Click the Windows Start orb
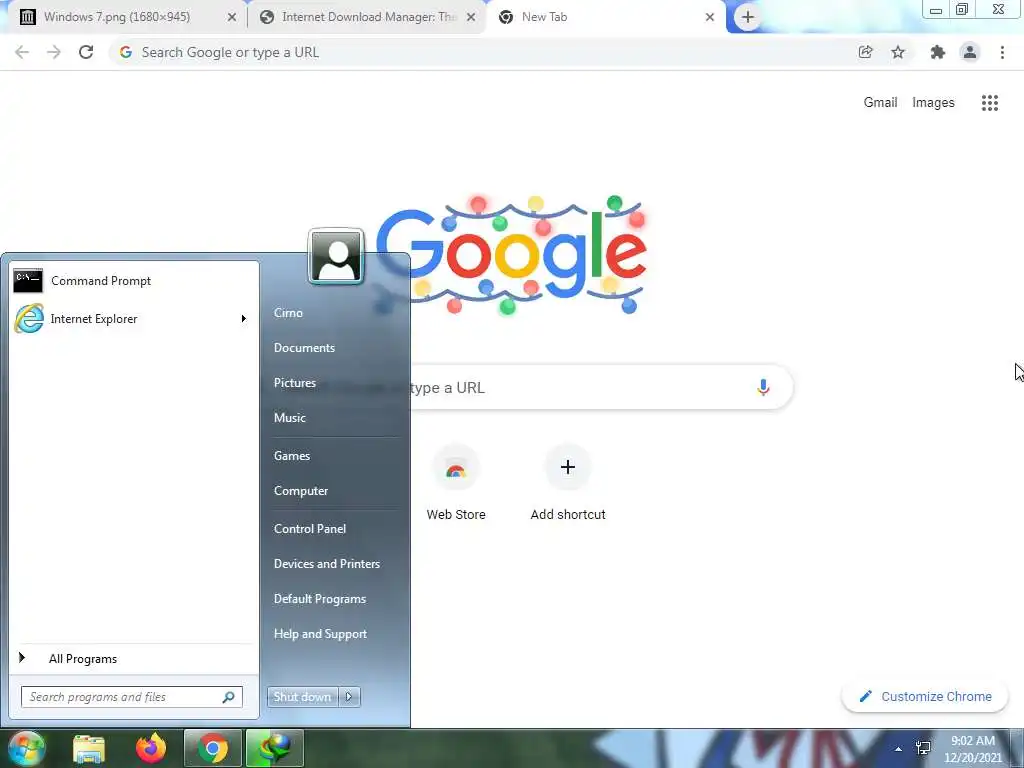 27,748
